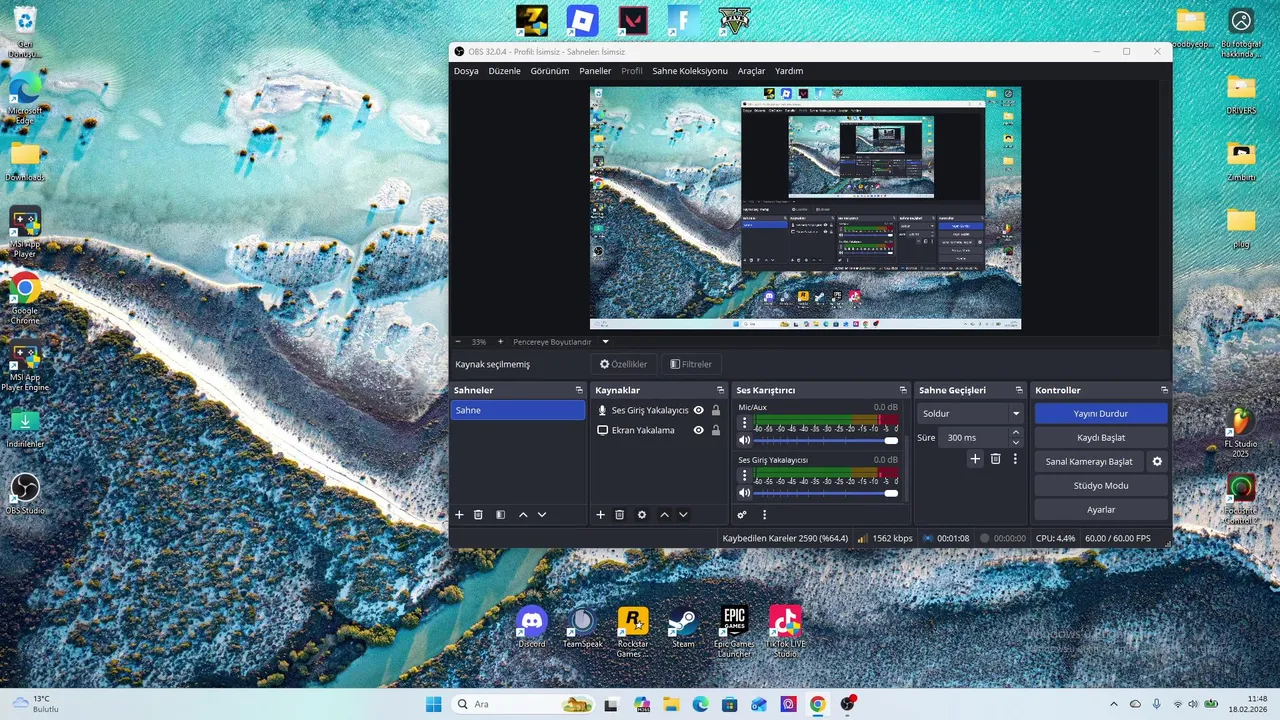Zoom in preview with plus icon
Image resolution: width=1280 pixels, height=720 pixels.
pos(501,342)
